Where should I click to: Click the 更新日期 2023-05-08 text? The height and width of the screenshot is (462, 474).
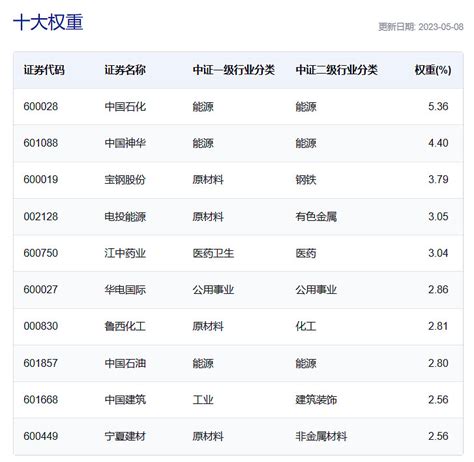(x=421, y=27)
